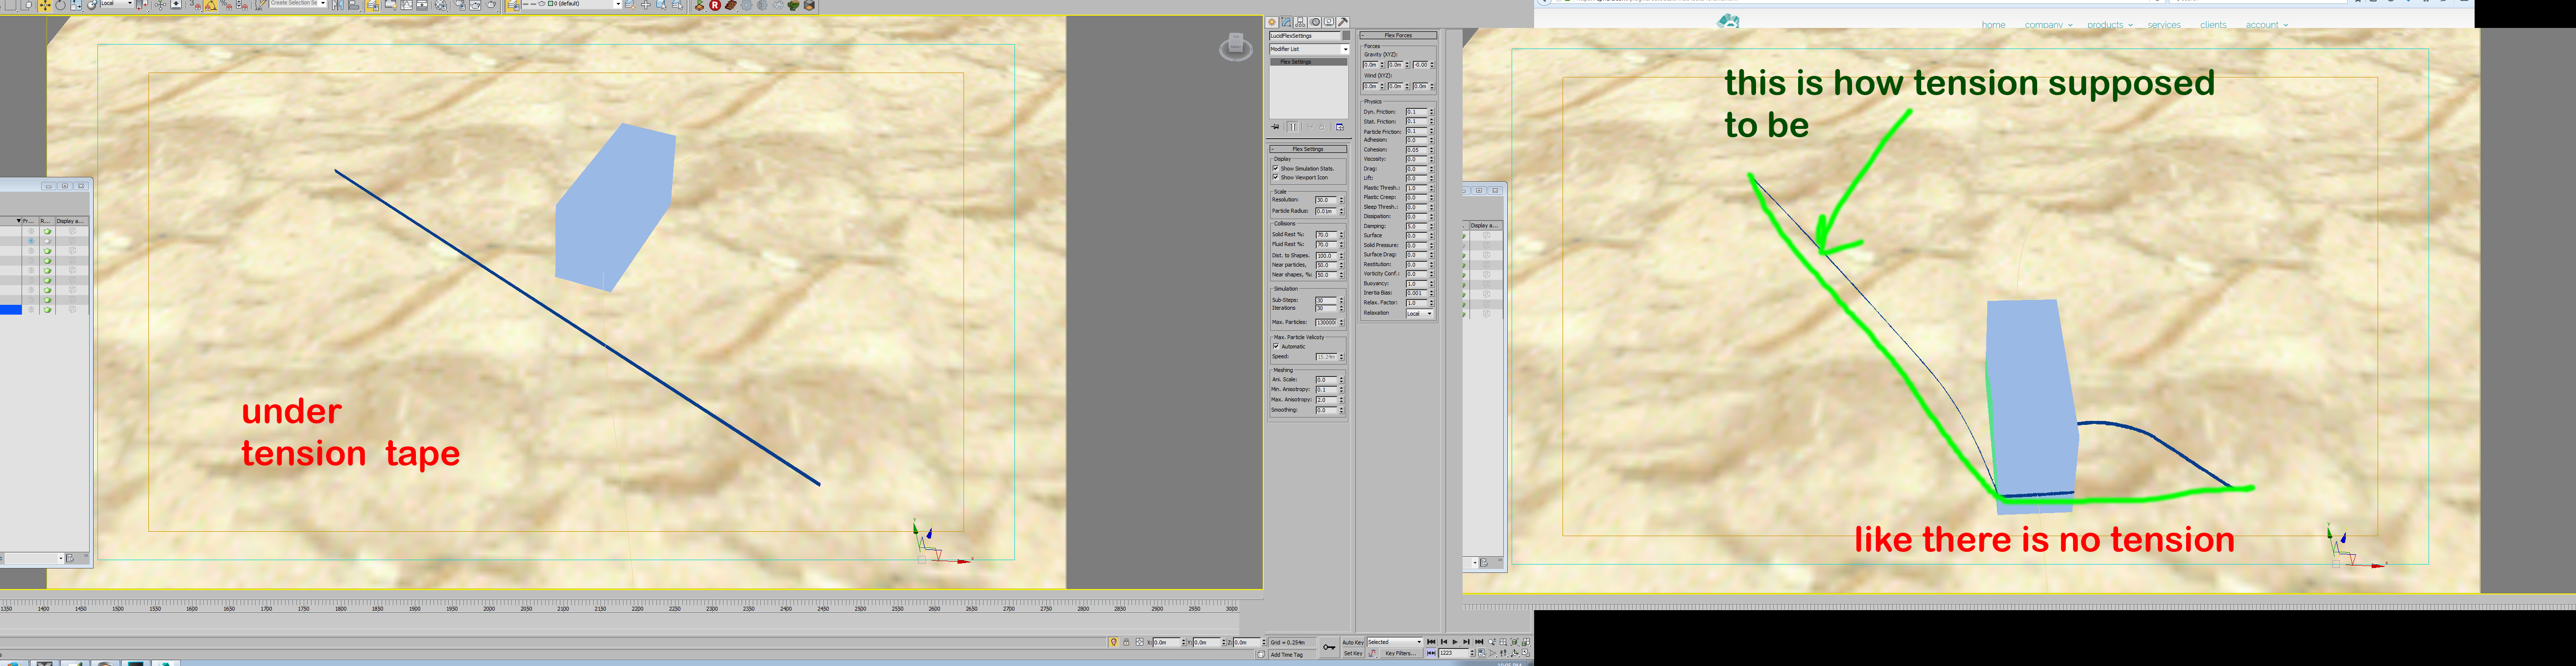Click the Pin Stack icon

tap(1275, 127)
